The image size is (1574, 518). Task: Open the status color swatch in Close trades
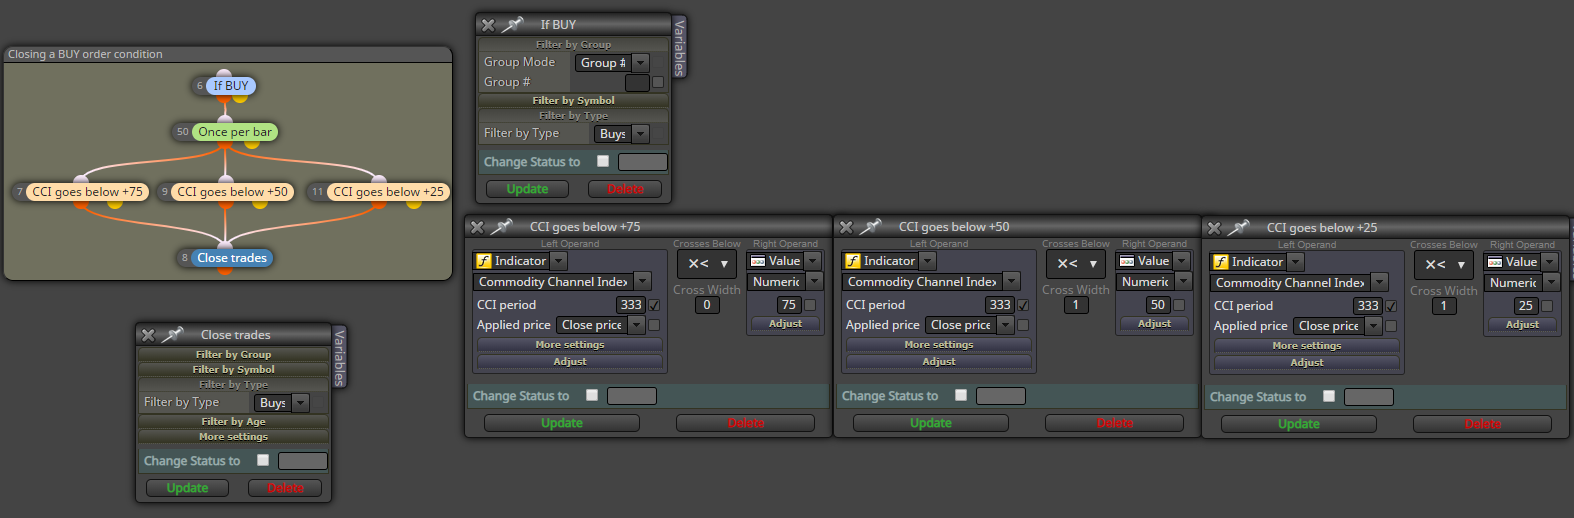[x=303, y=461]
